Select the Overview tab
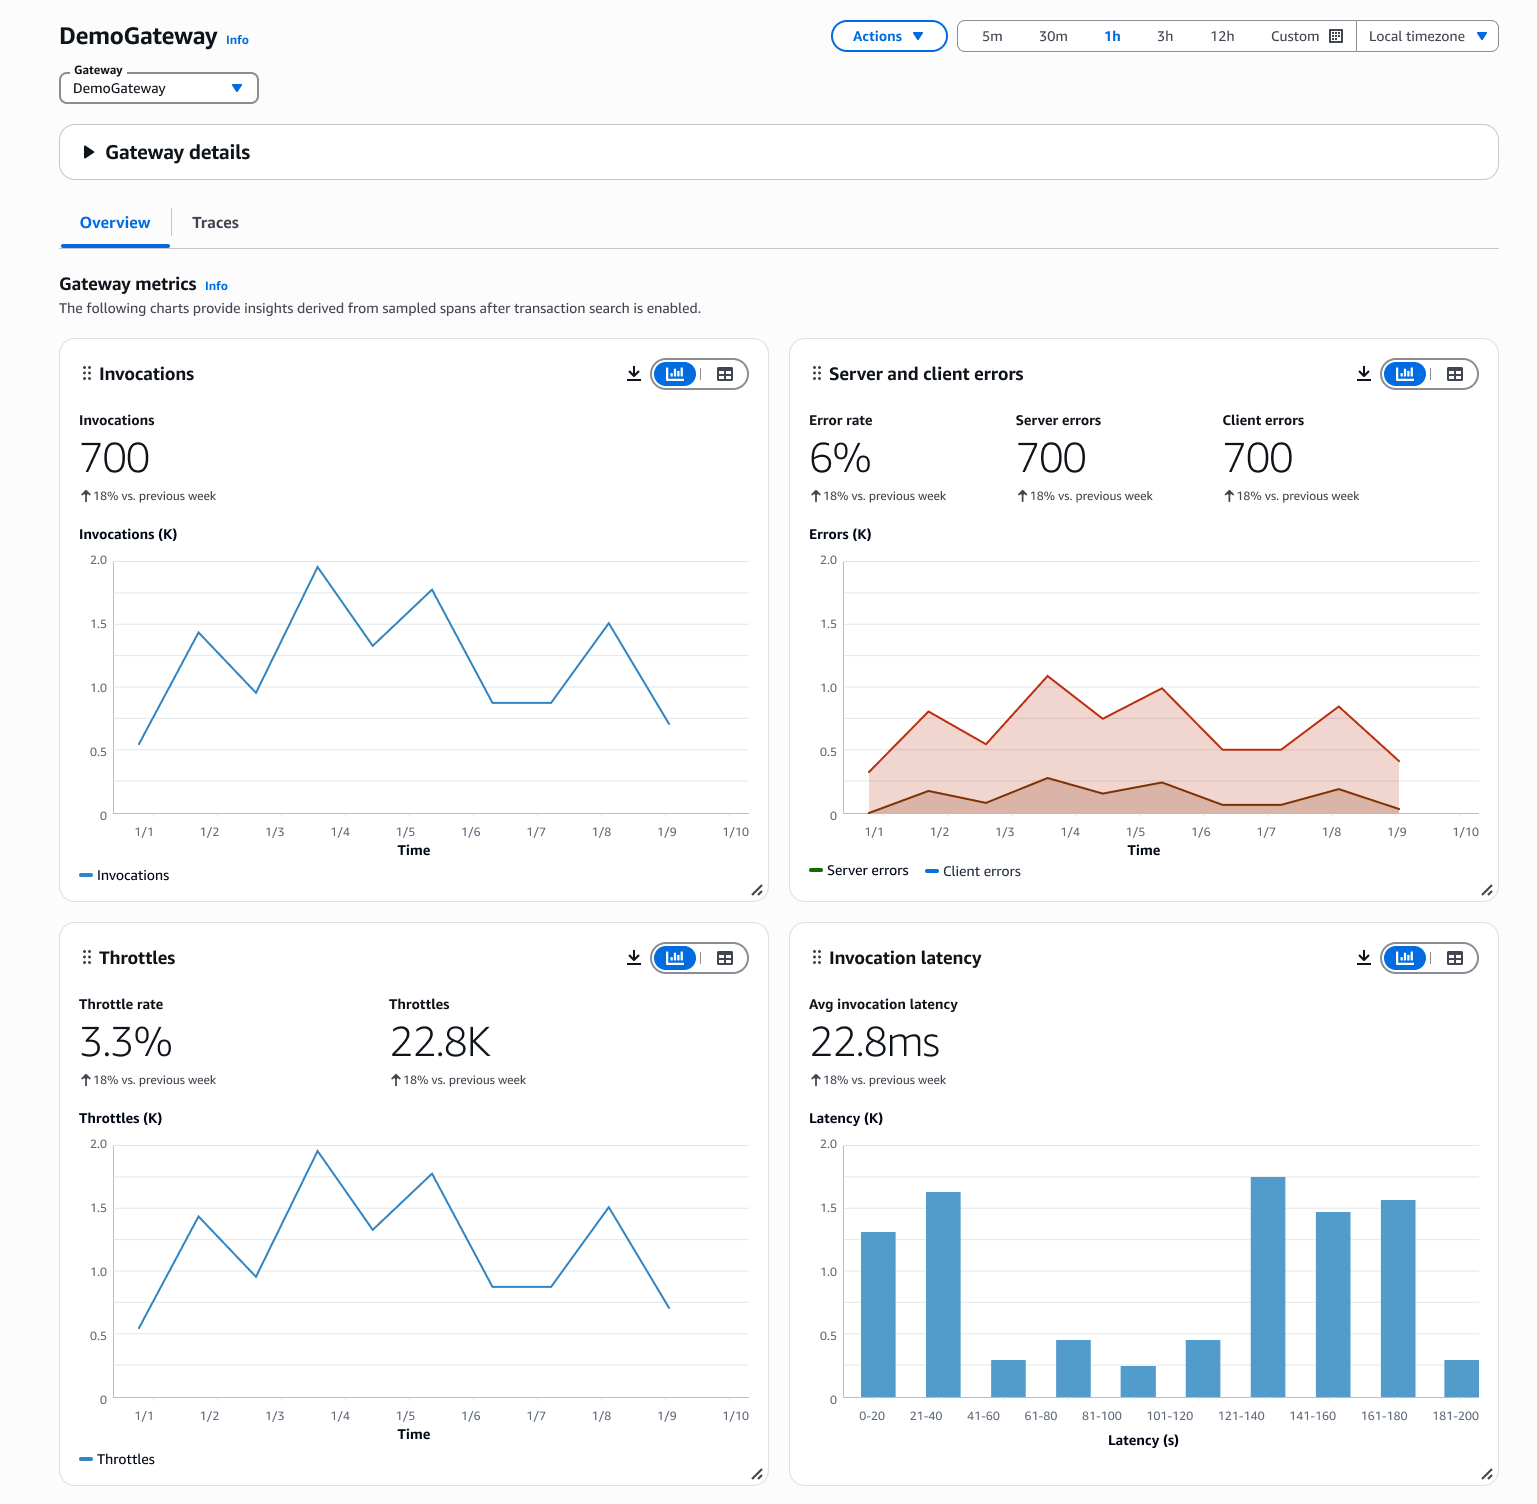1537x1504 pixels. [115, 223]
